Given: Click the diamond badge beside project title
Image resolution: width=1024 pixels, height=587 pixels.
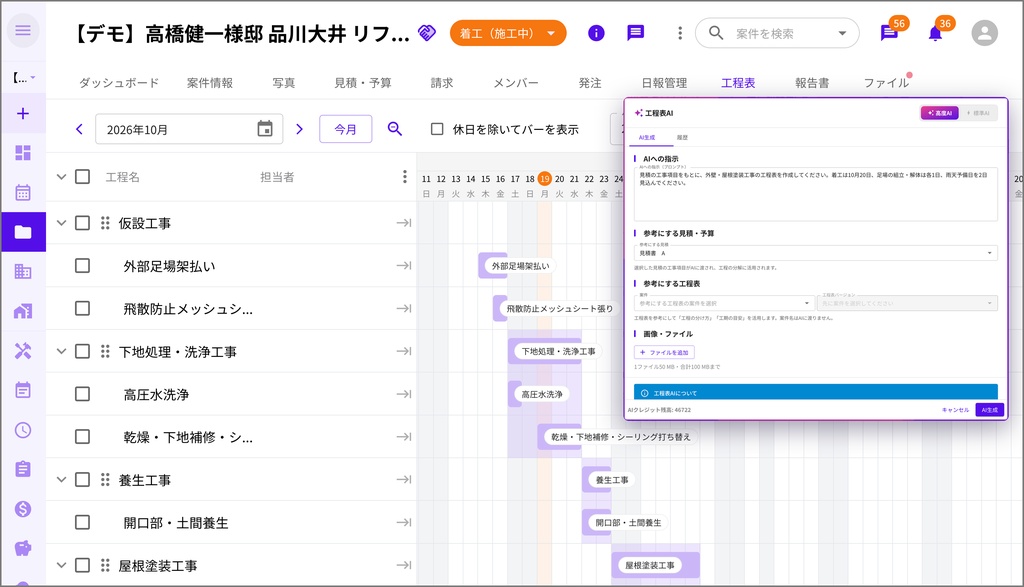Looking at the screenshot, I should [x=427, y=33].
